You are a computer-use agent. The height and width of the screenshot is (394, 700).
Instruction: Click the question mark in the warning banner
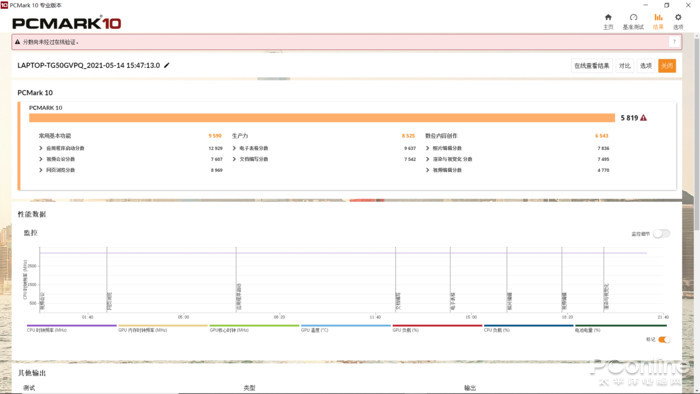click(x=674, y=42)
